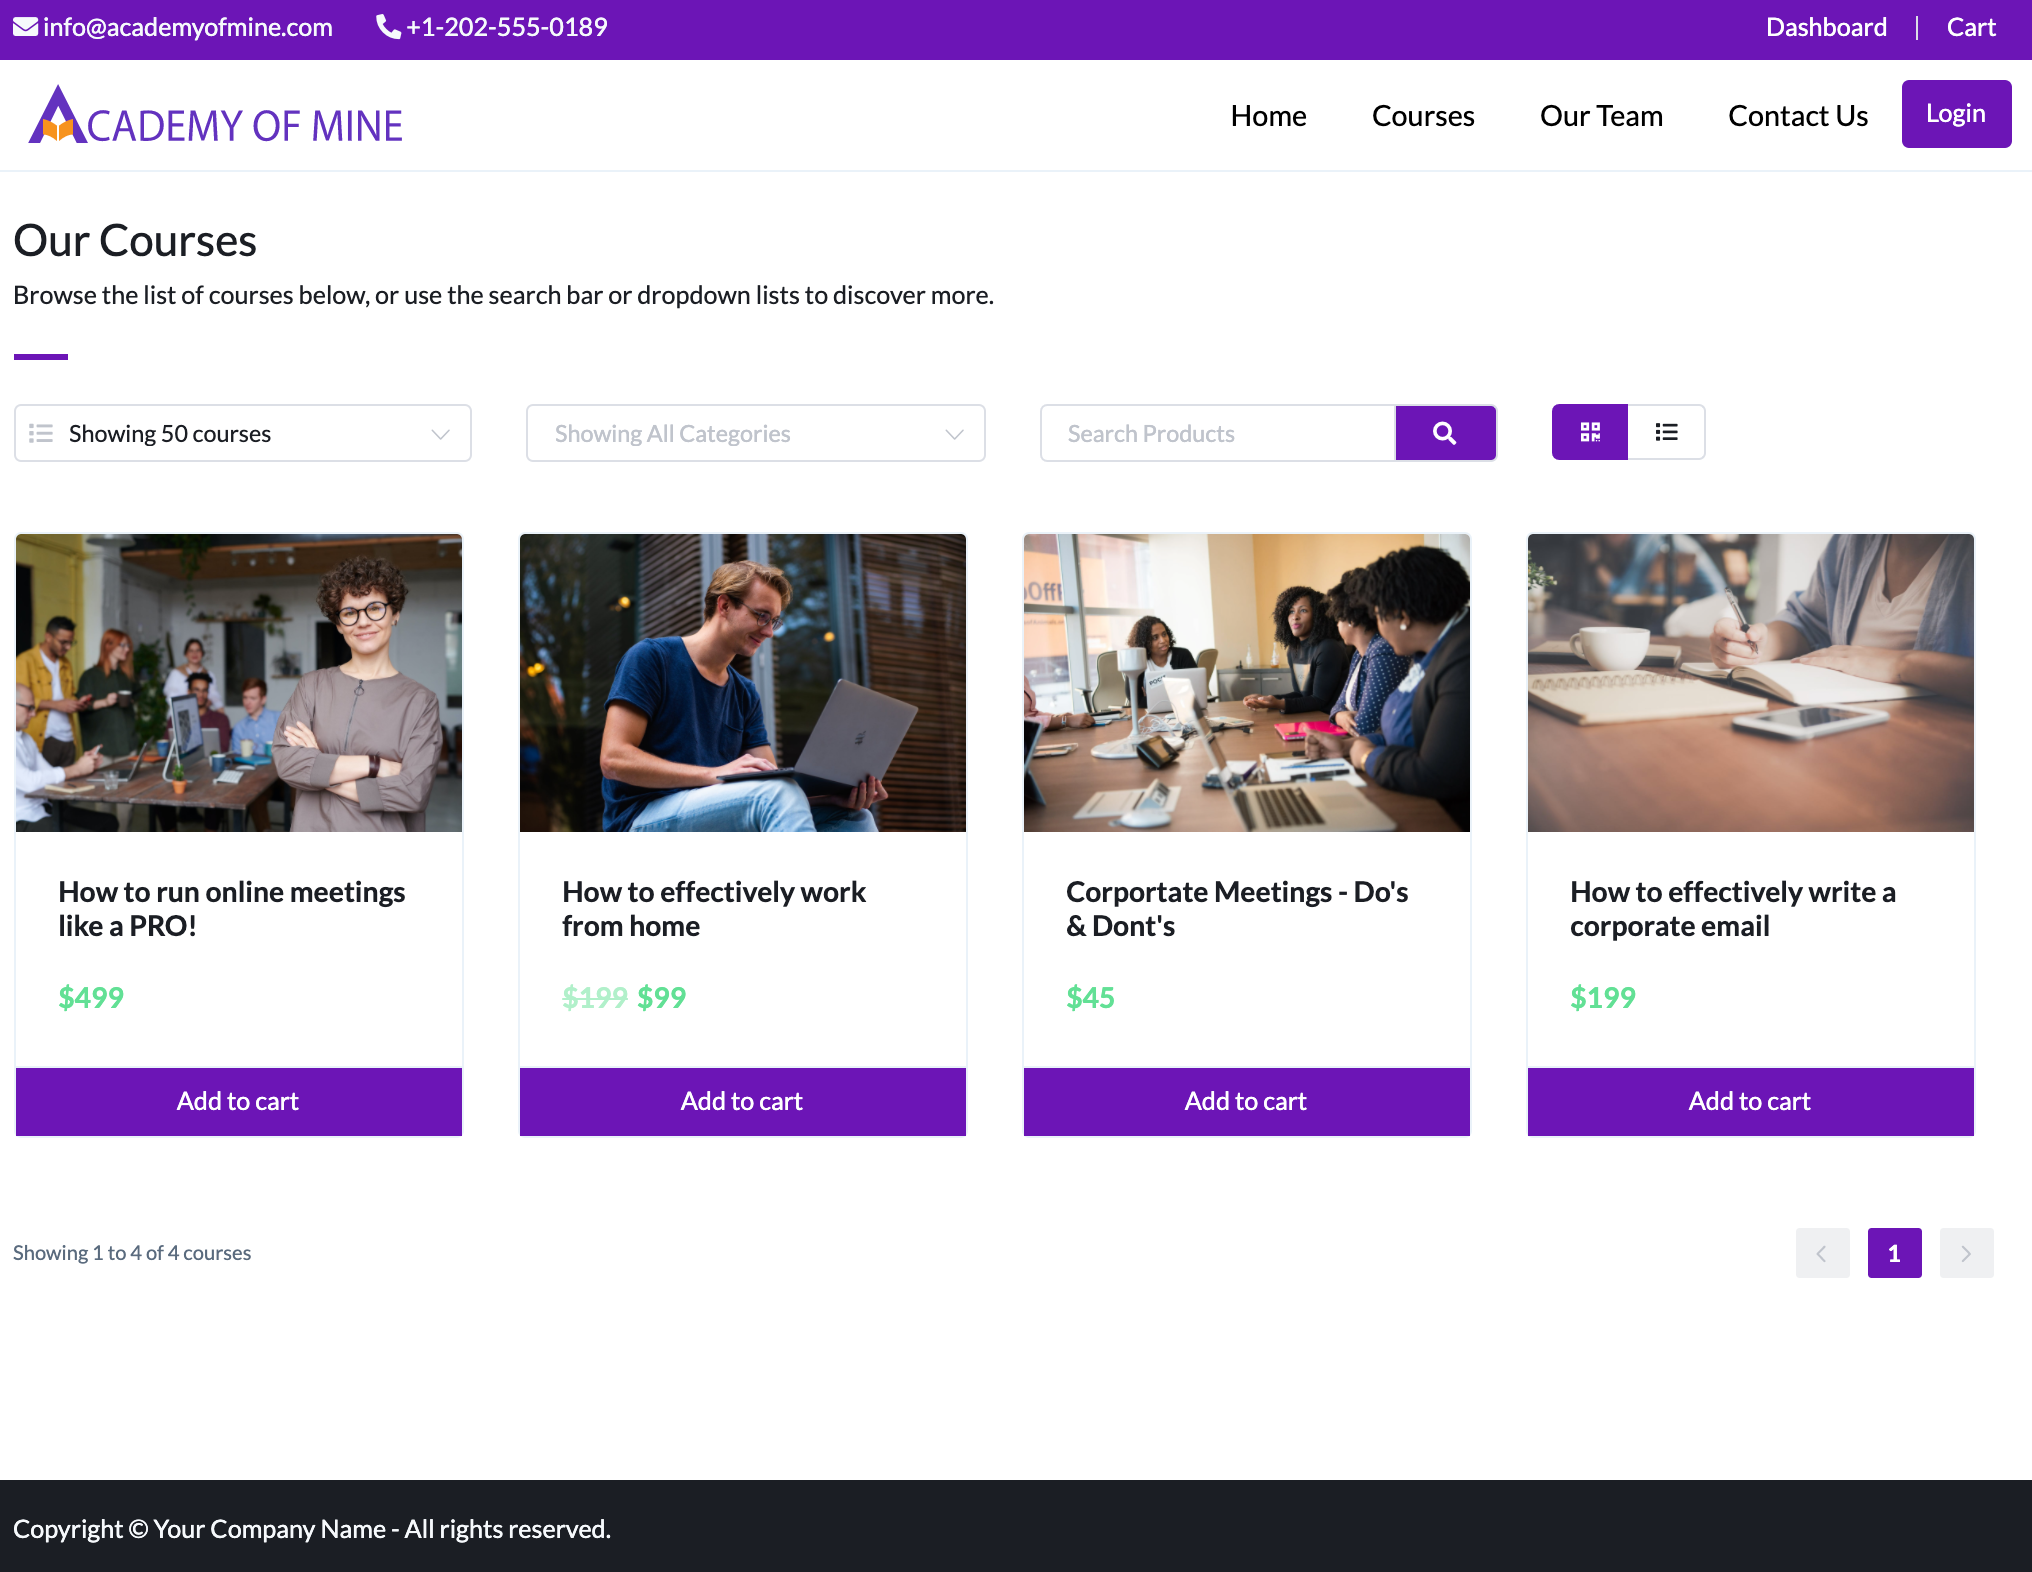Open the Showing 50 courses dropdown
Image resolution: width=2032 pixels, height=1572 pixels.
242,433
